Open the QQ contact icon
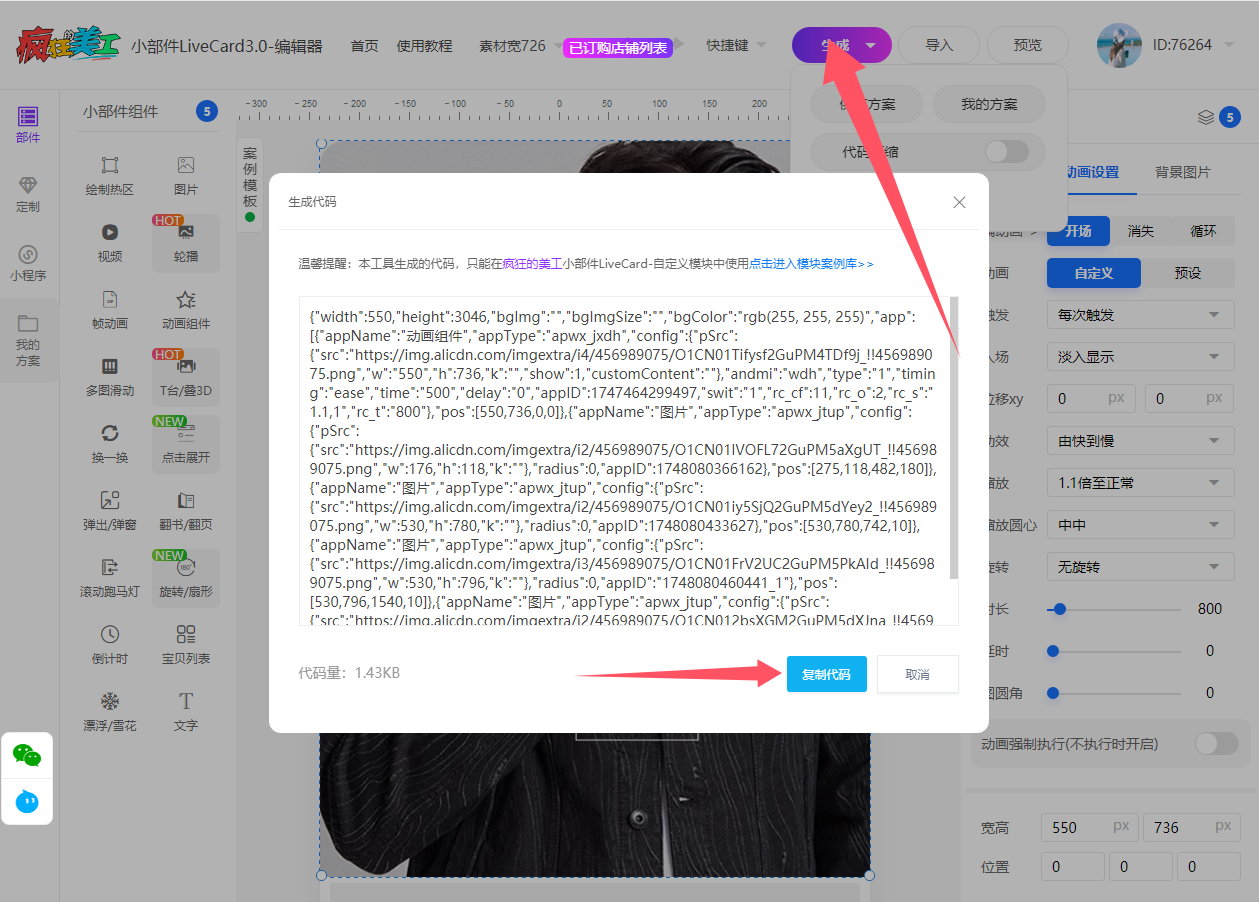This screenshot has height=902, width=1259. (27, 801)
